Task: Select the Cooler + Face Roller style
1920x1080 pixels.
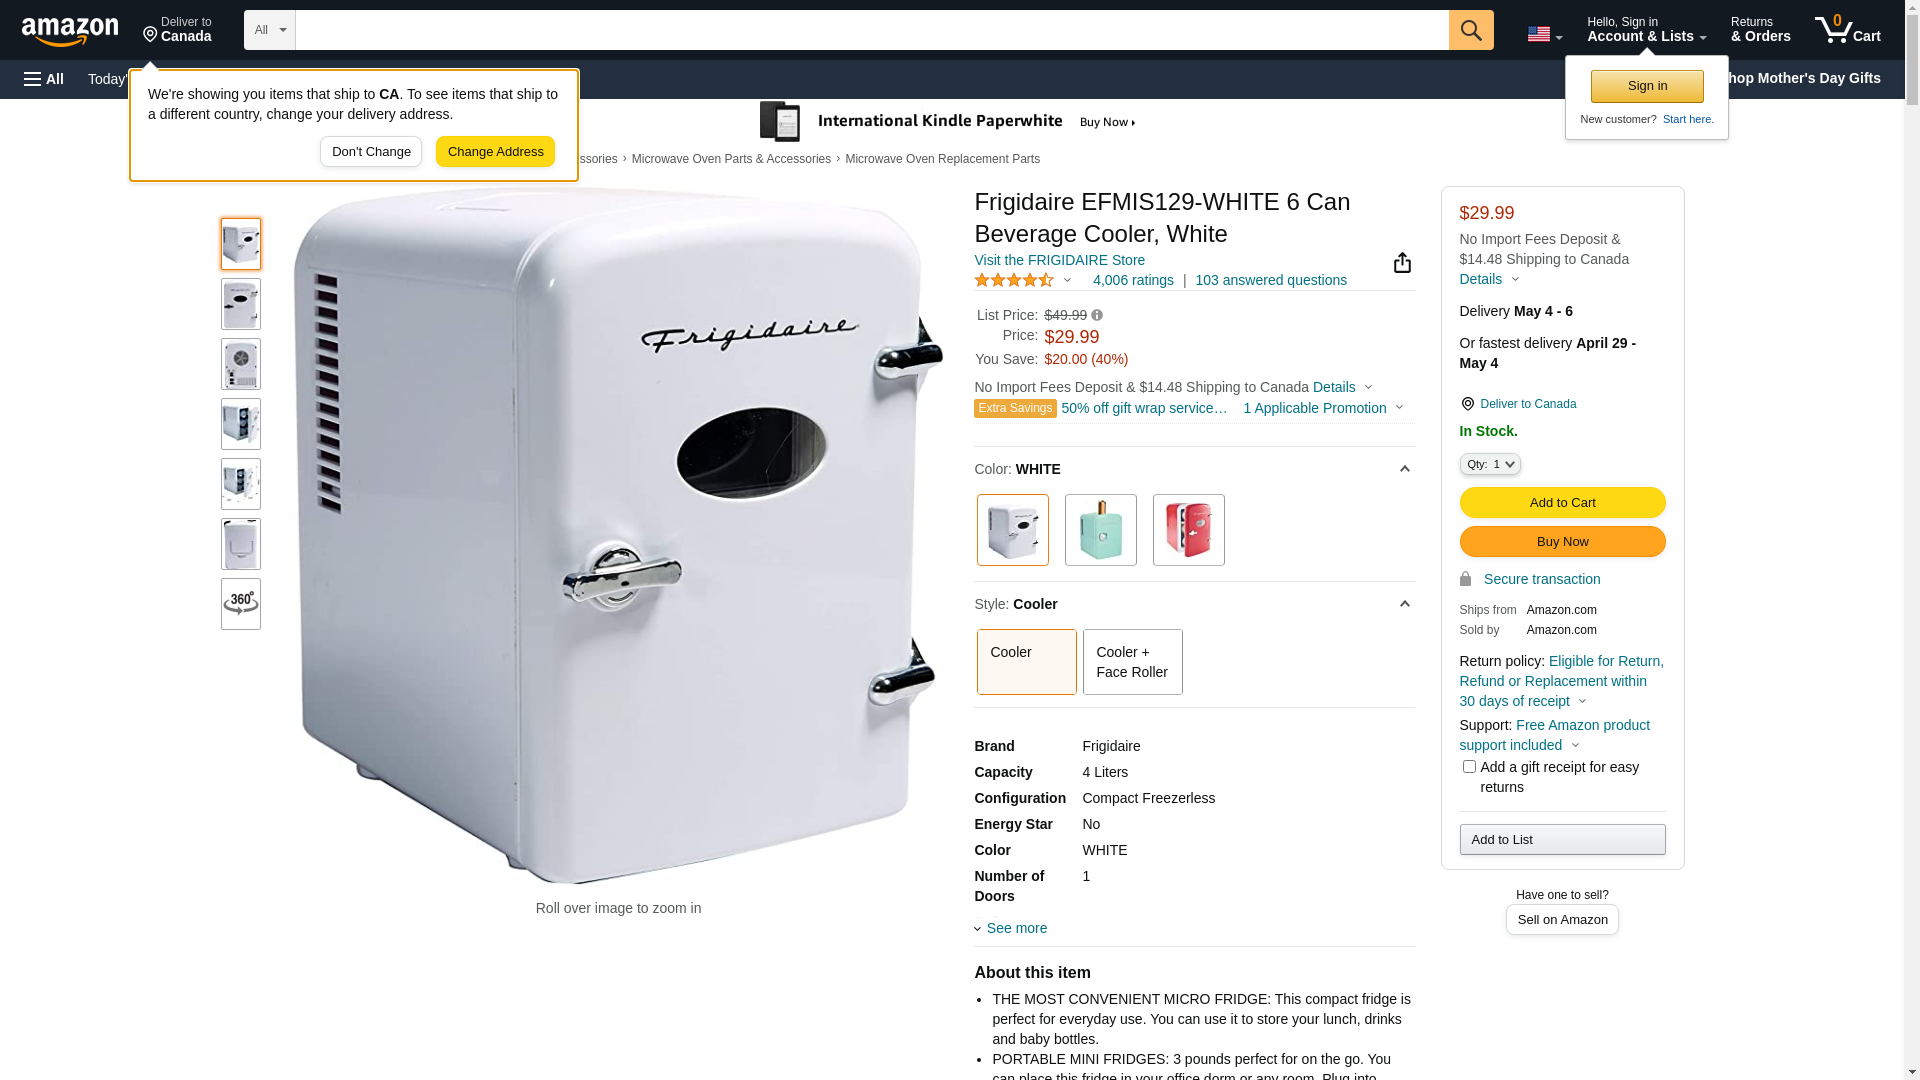Action: [x=1132, y=662]
